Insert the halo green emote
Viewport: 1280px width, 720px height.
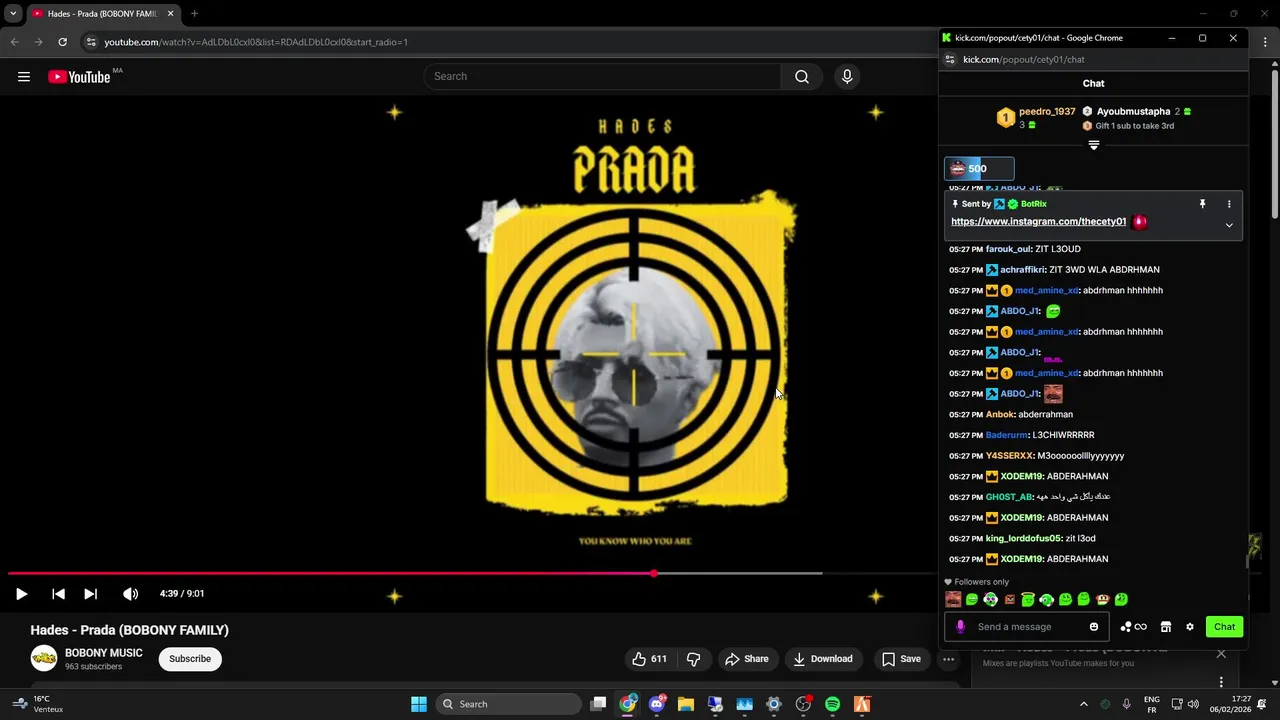pos(1027,600)
